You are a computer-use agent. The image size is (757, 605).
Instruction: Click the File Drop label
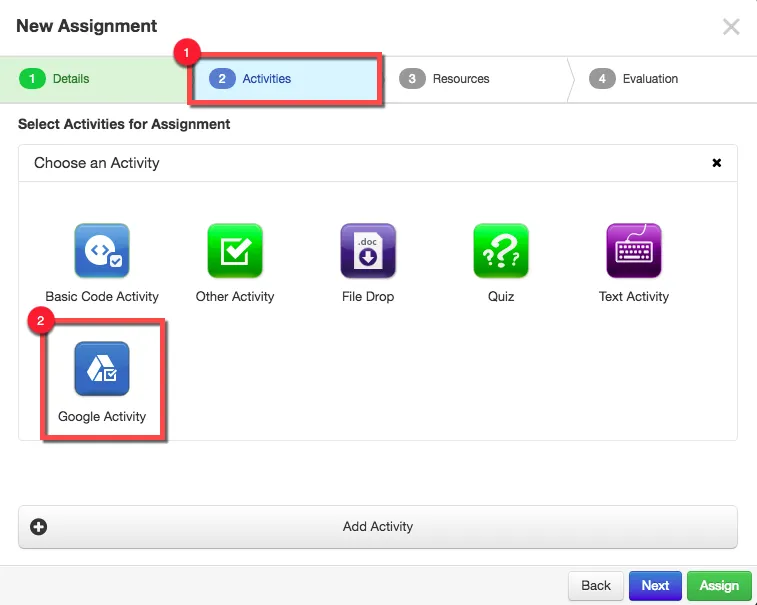[x=368, y=296]
